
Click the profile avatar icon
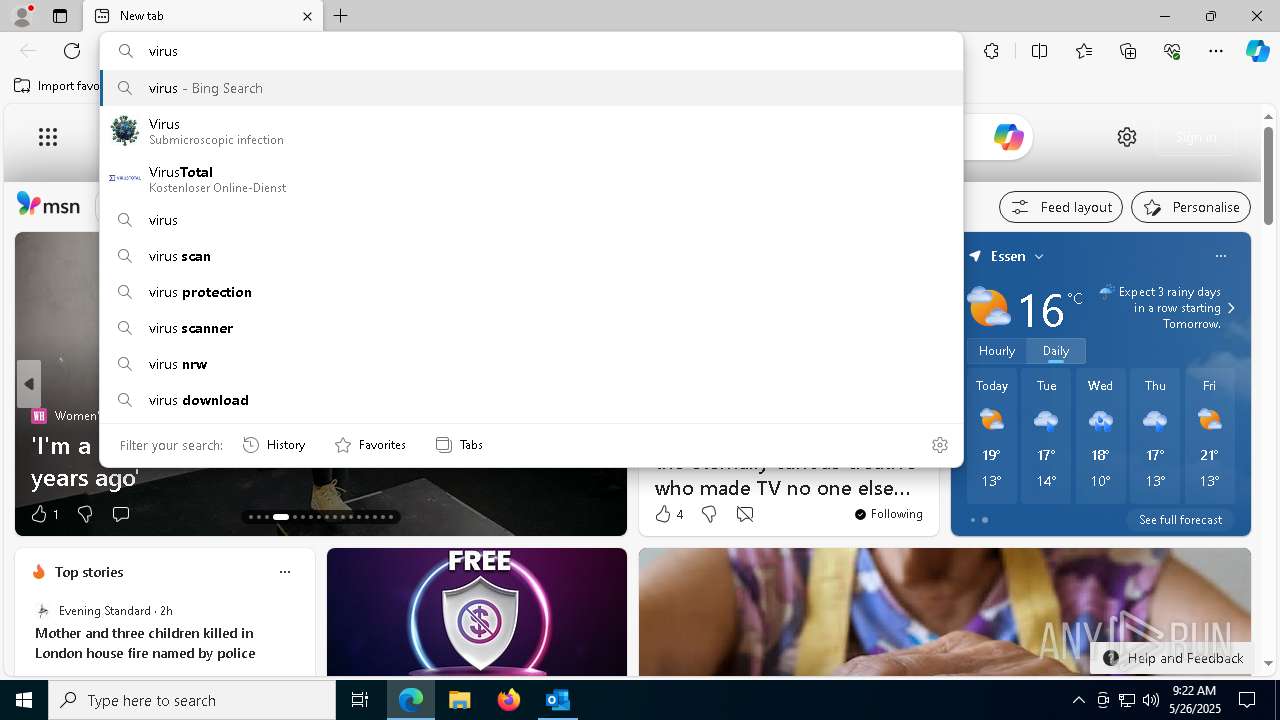point(21,16)
